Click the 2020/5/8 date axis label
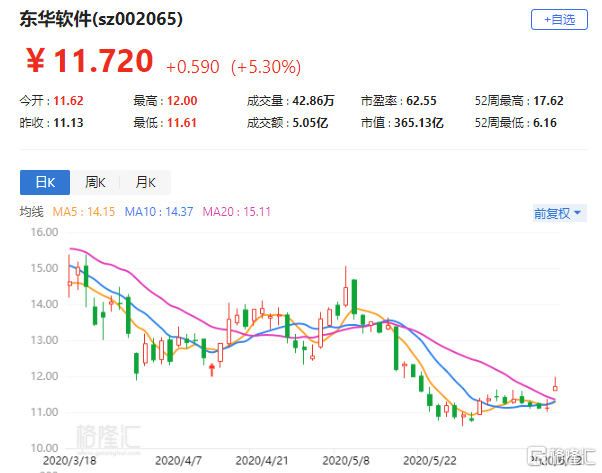The width and height of the screenshot is (602, 473). (346, 461)
